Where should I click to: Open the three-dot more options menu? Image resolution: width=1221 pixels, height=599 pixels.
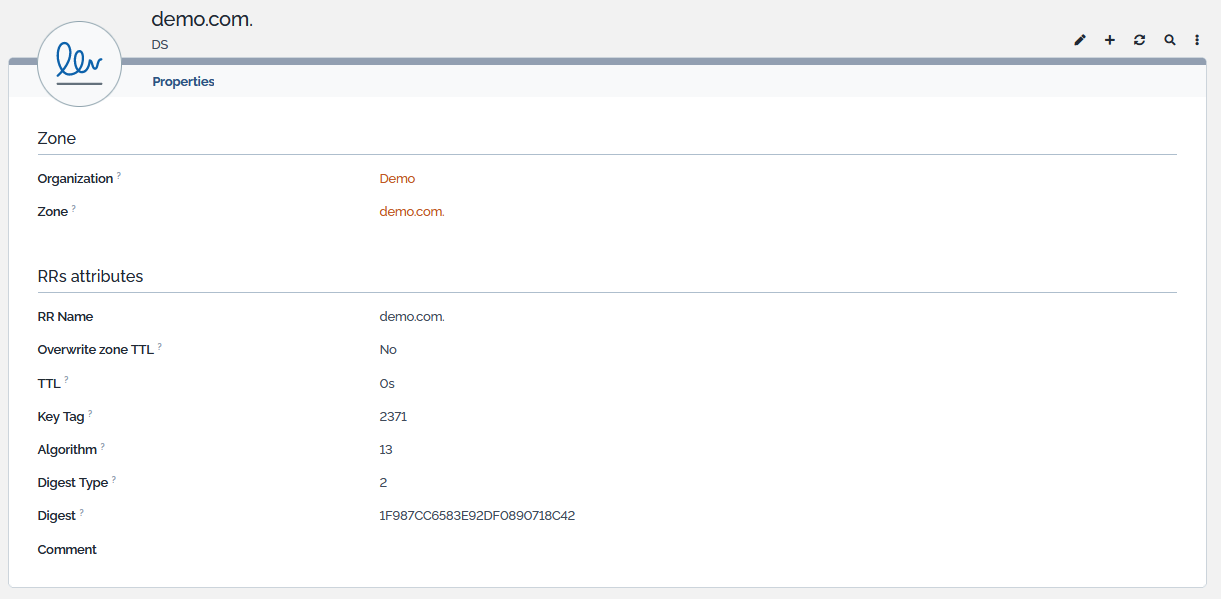click(1197, 40)
